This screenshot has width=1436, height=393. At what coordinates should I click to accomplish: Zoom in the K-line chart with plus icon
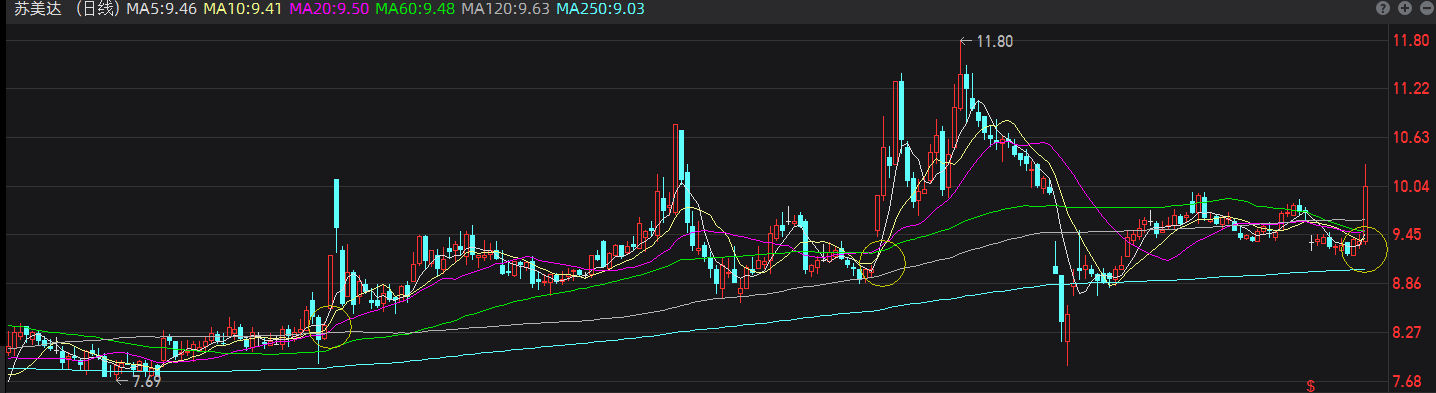point(1405,8)
